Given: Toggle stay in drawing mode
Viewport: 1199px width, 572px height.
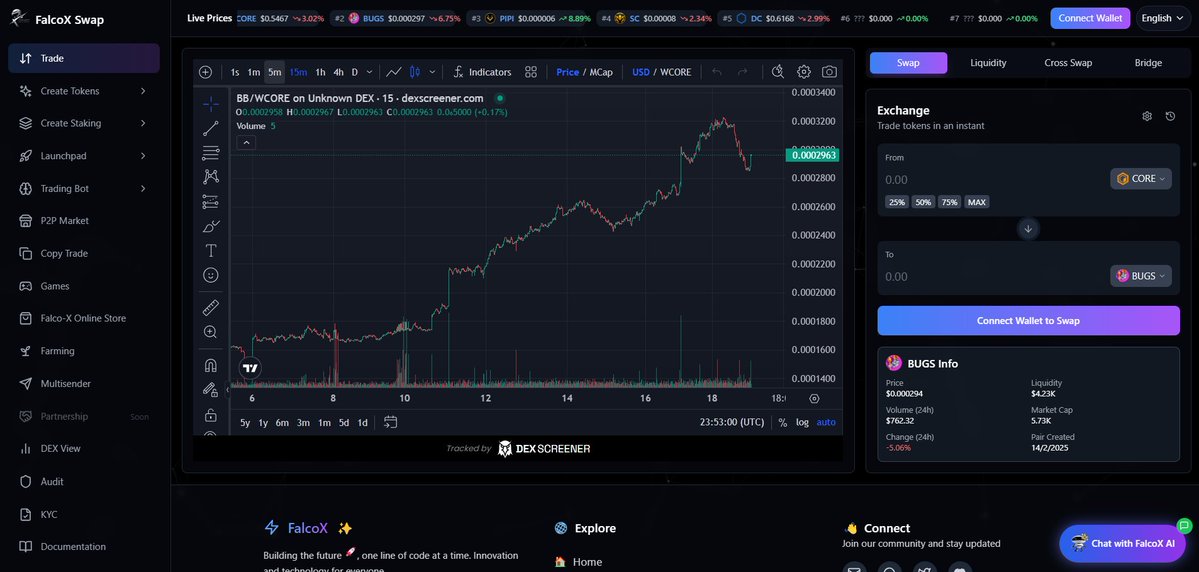Looking at the screenshot, I should pyautogui.click(x=210, y=390).
